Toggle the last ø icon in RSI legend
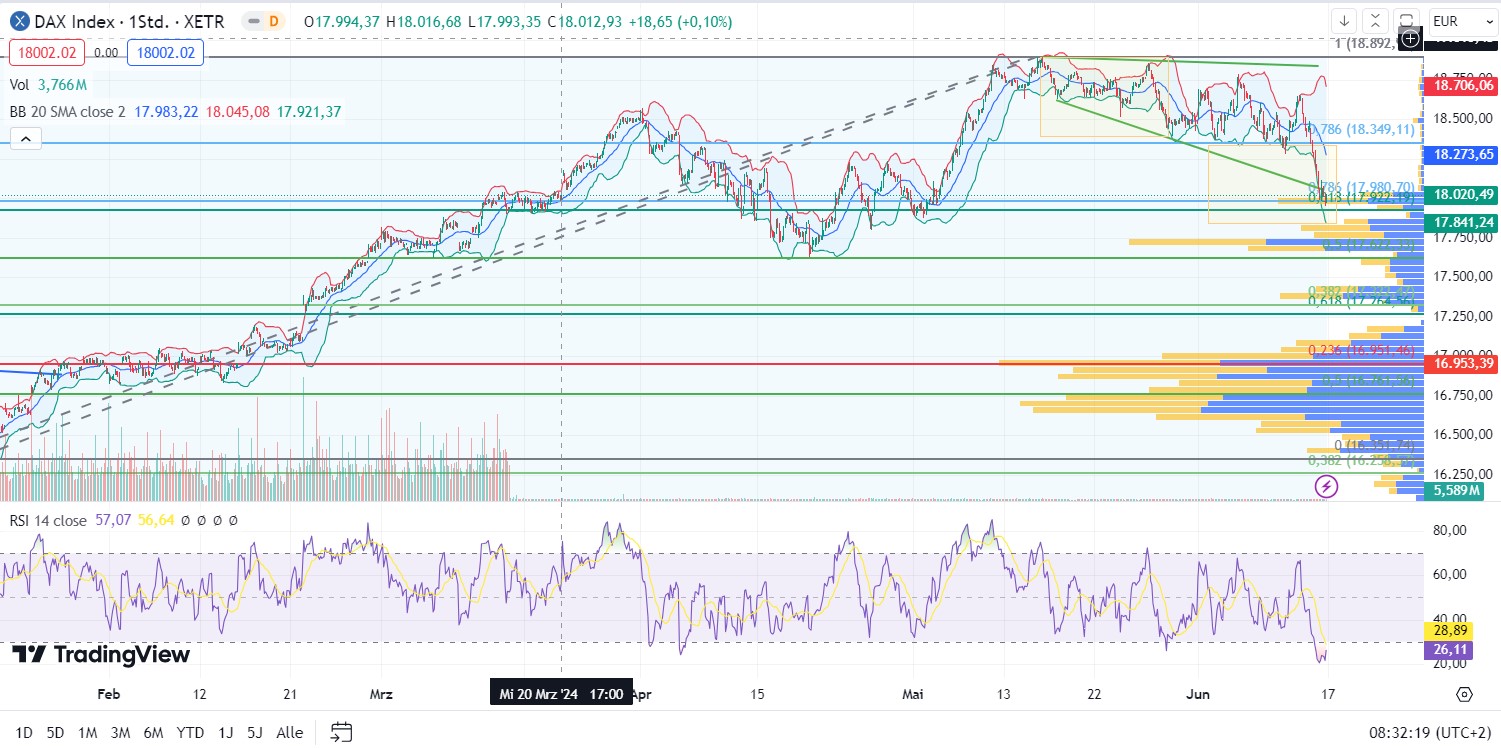 tap(234, 520)
